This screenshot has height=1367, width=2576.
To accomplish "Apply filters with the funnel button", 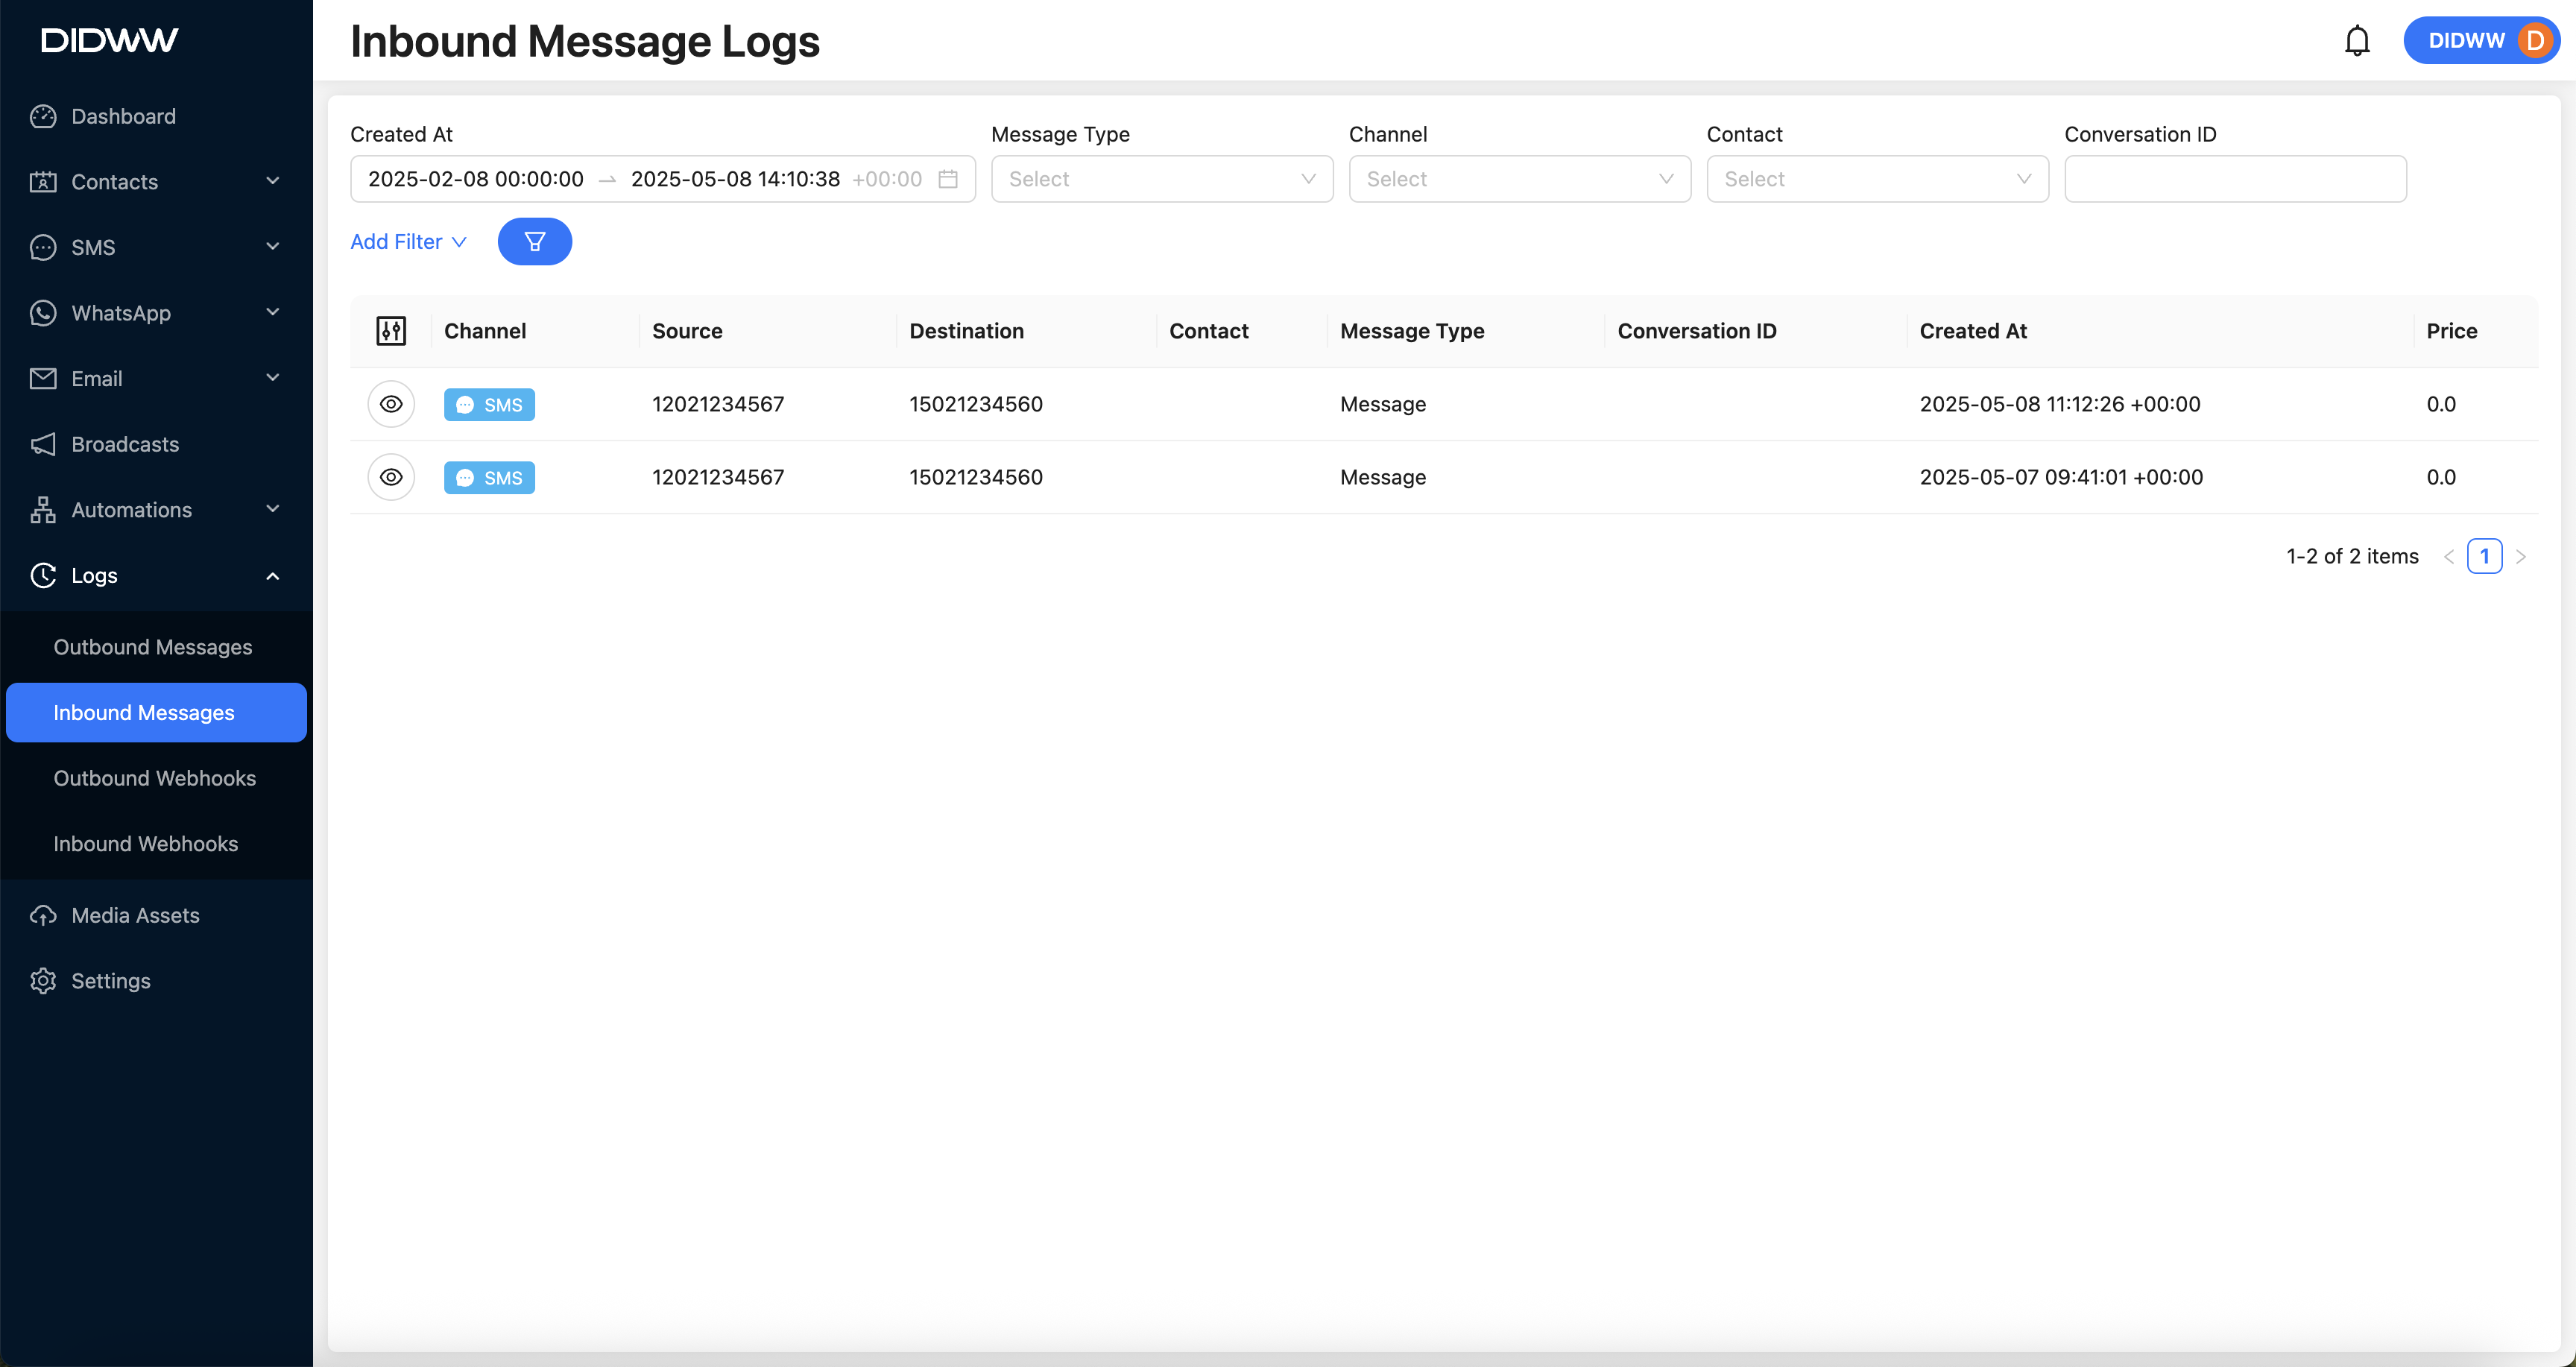I will tap(534, 241).
